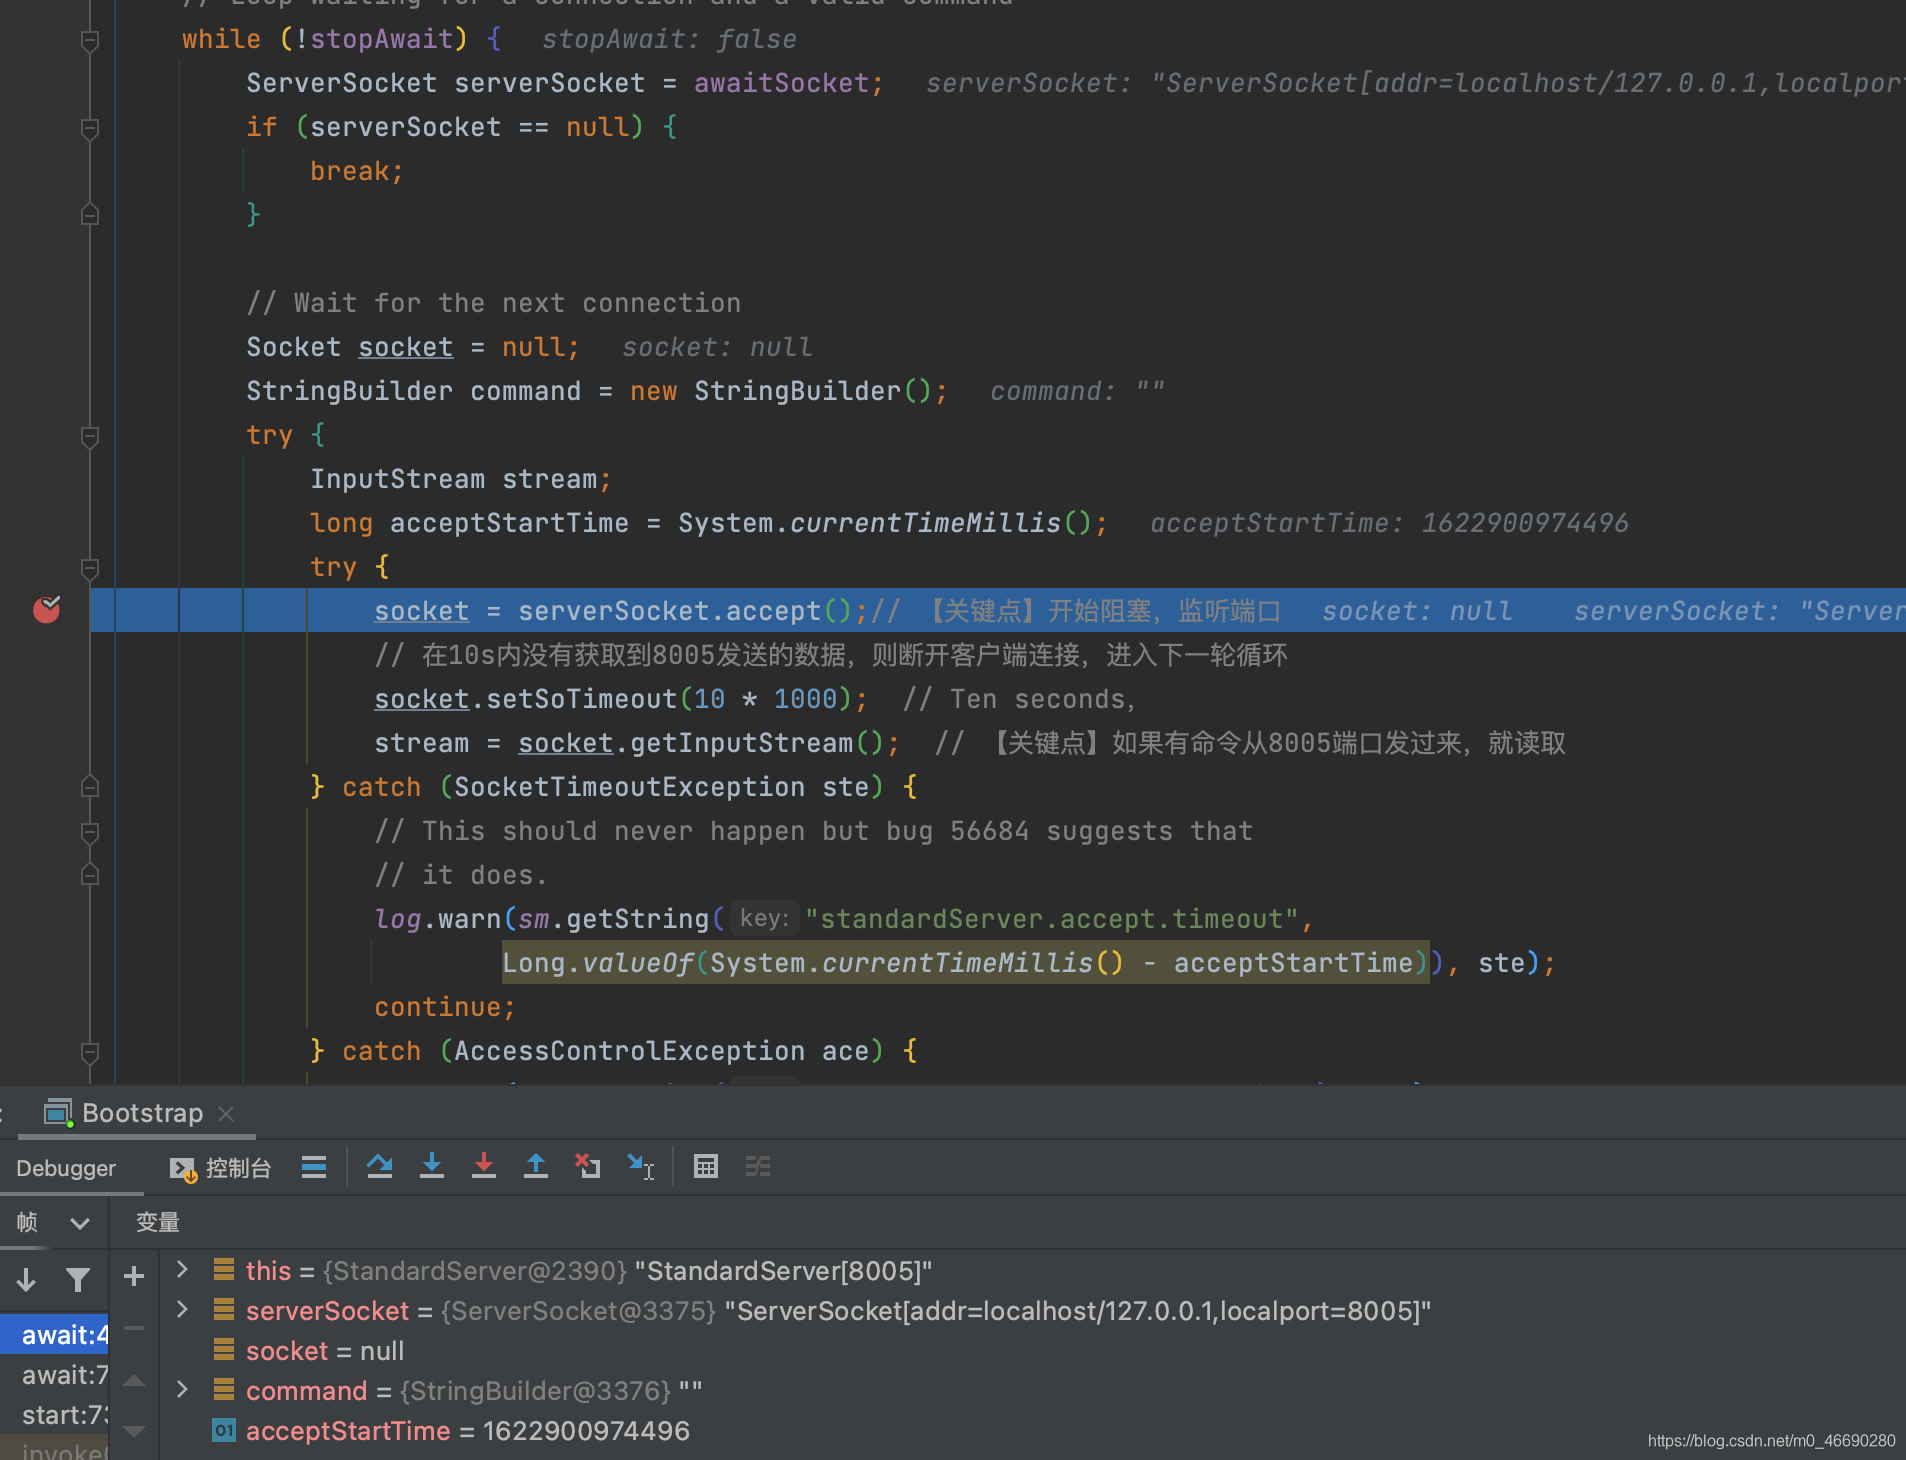Expand the 'this' StandardServer variable
The image size is (1906, 1460).
pyautogui.click(x=182, y=1270)
